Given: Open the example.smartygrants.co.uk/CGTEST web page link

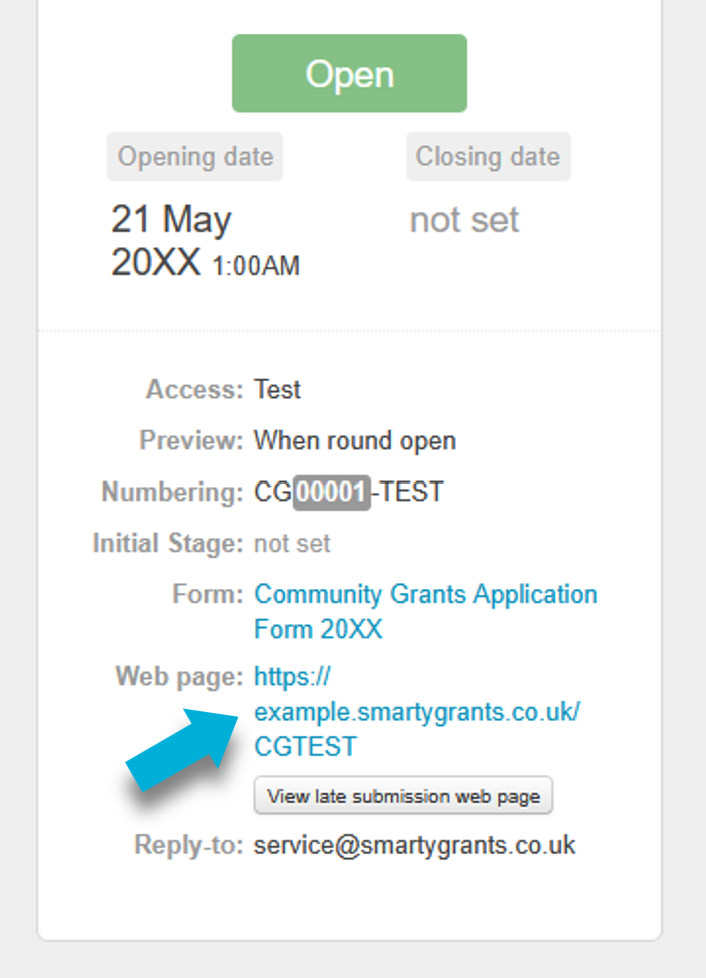Looking at the screenshot, I should pos(417,712).
